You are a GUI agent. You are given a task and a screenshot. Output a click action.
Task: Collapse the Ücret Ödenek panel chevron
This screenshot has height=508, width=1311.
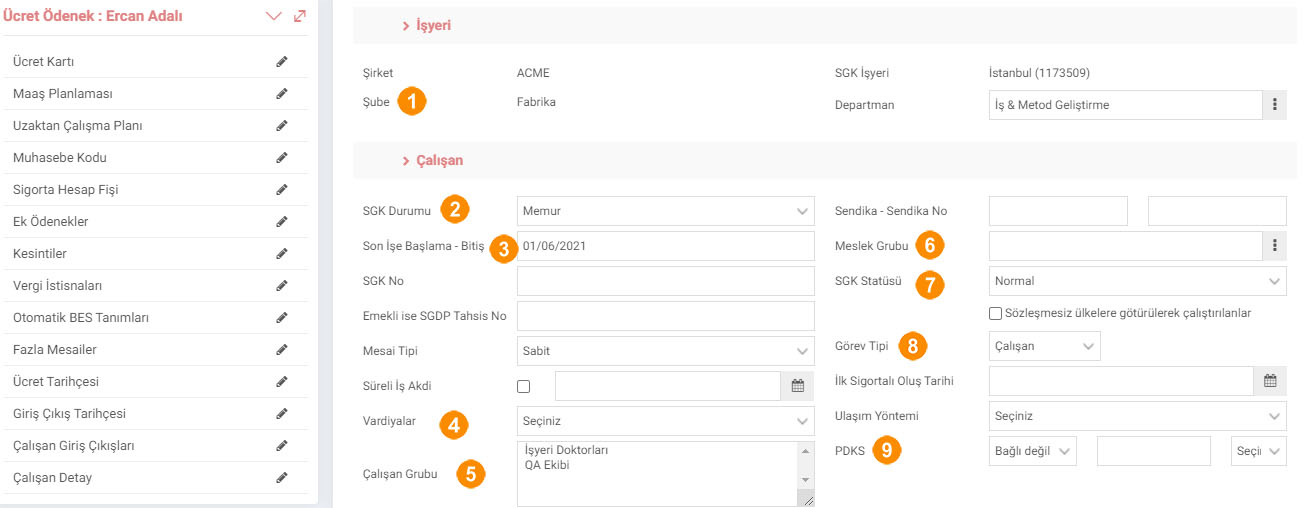(x=274, y=16)
